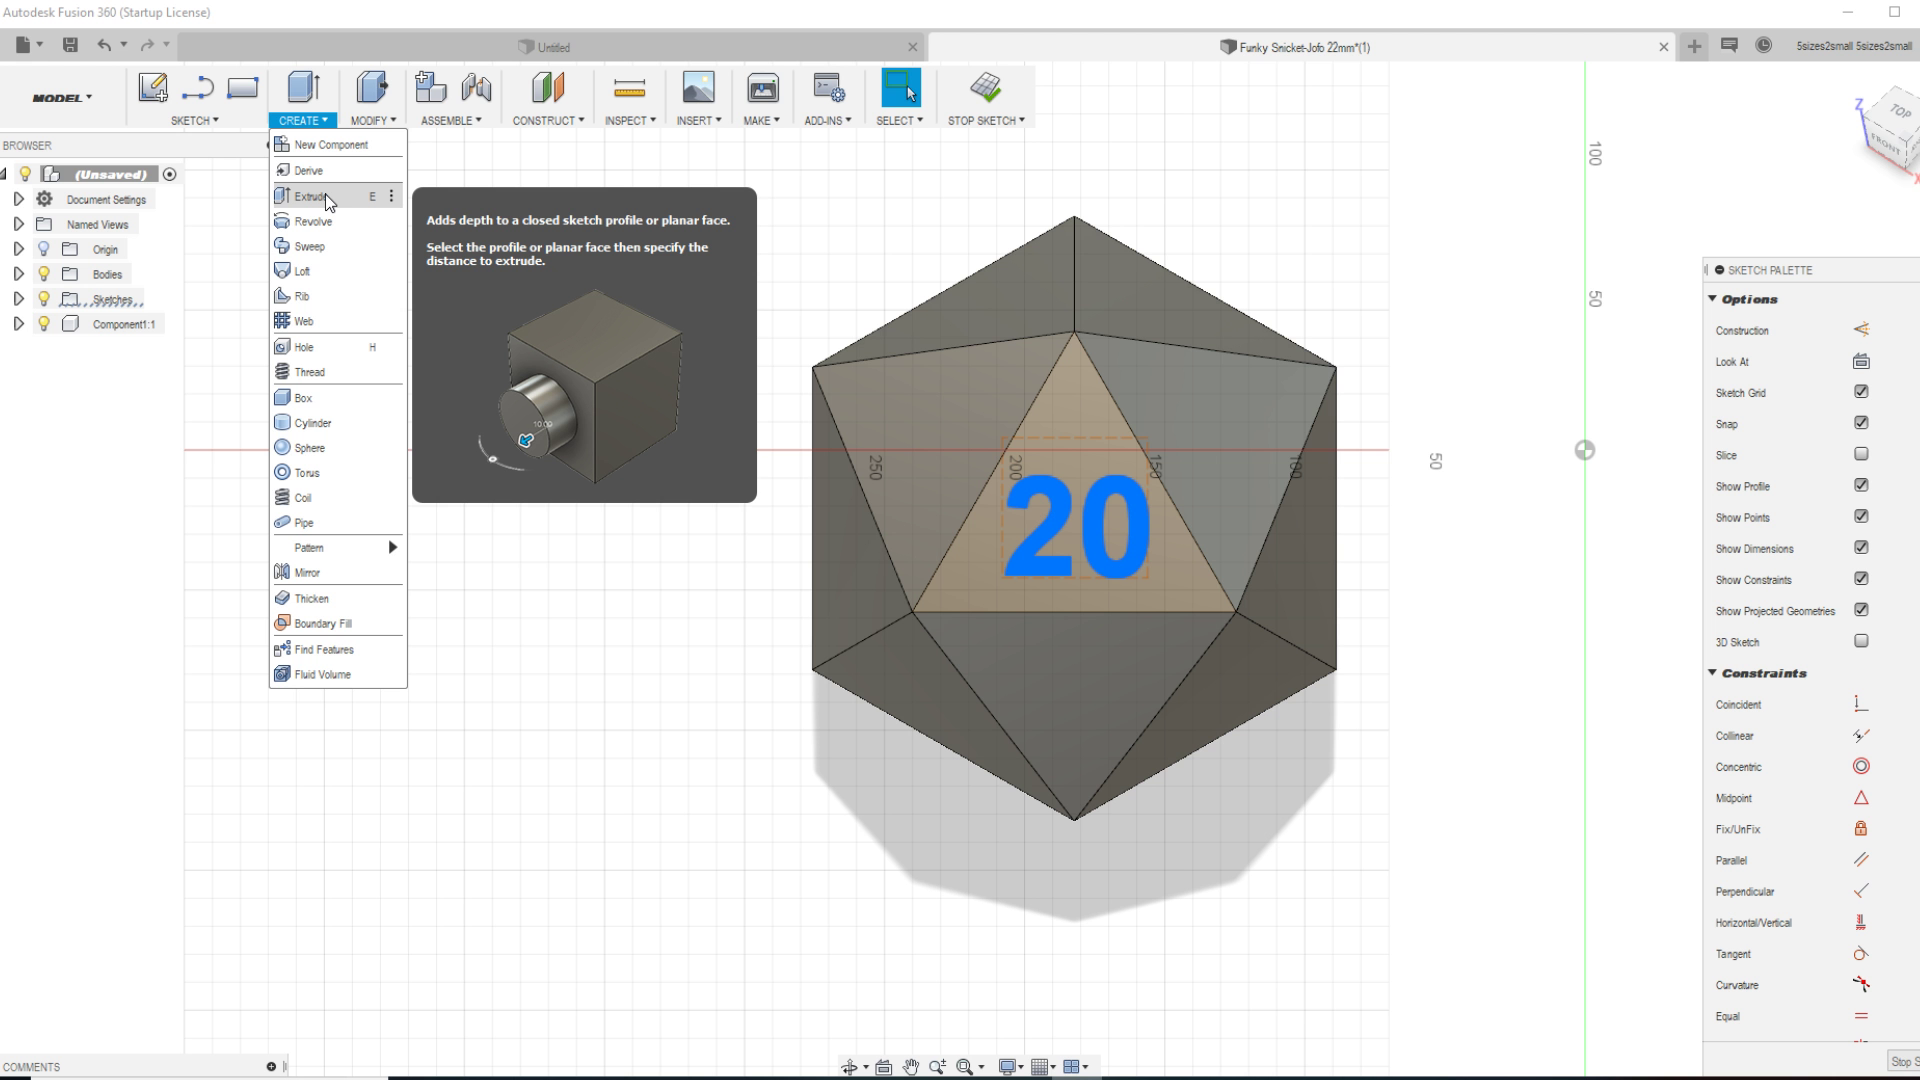Open the SKETCH menu tab
Image resolution: width=1920 pixels, height=1080 pixels.
pos(194,120)
